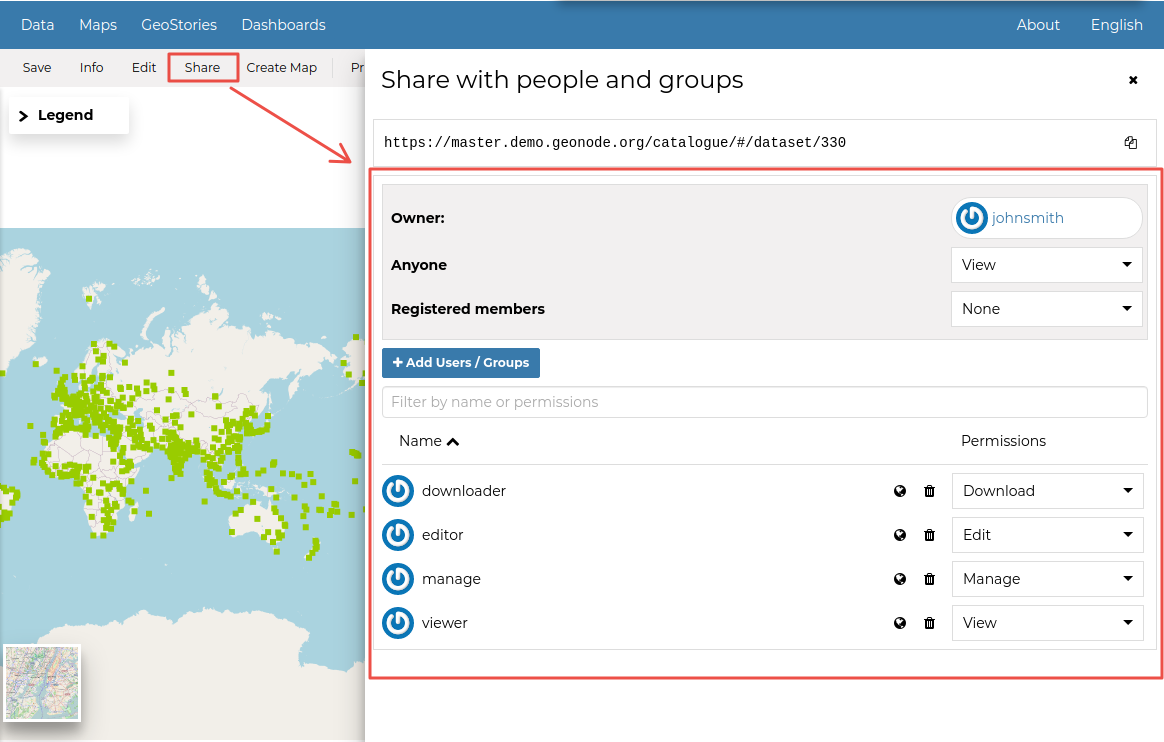This screenshot has height=742, width=1164.
Task: Delete the downloader user entry
Action: (x=929, y=491)
